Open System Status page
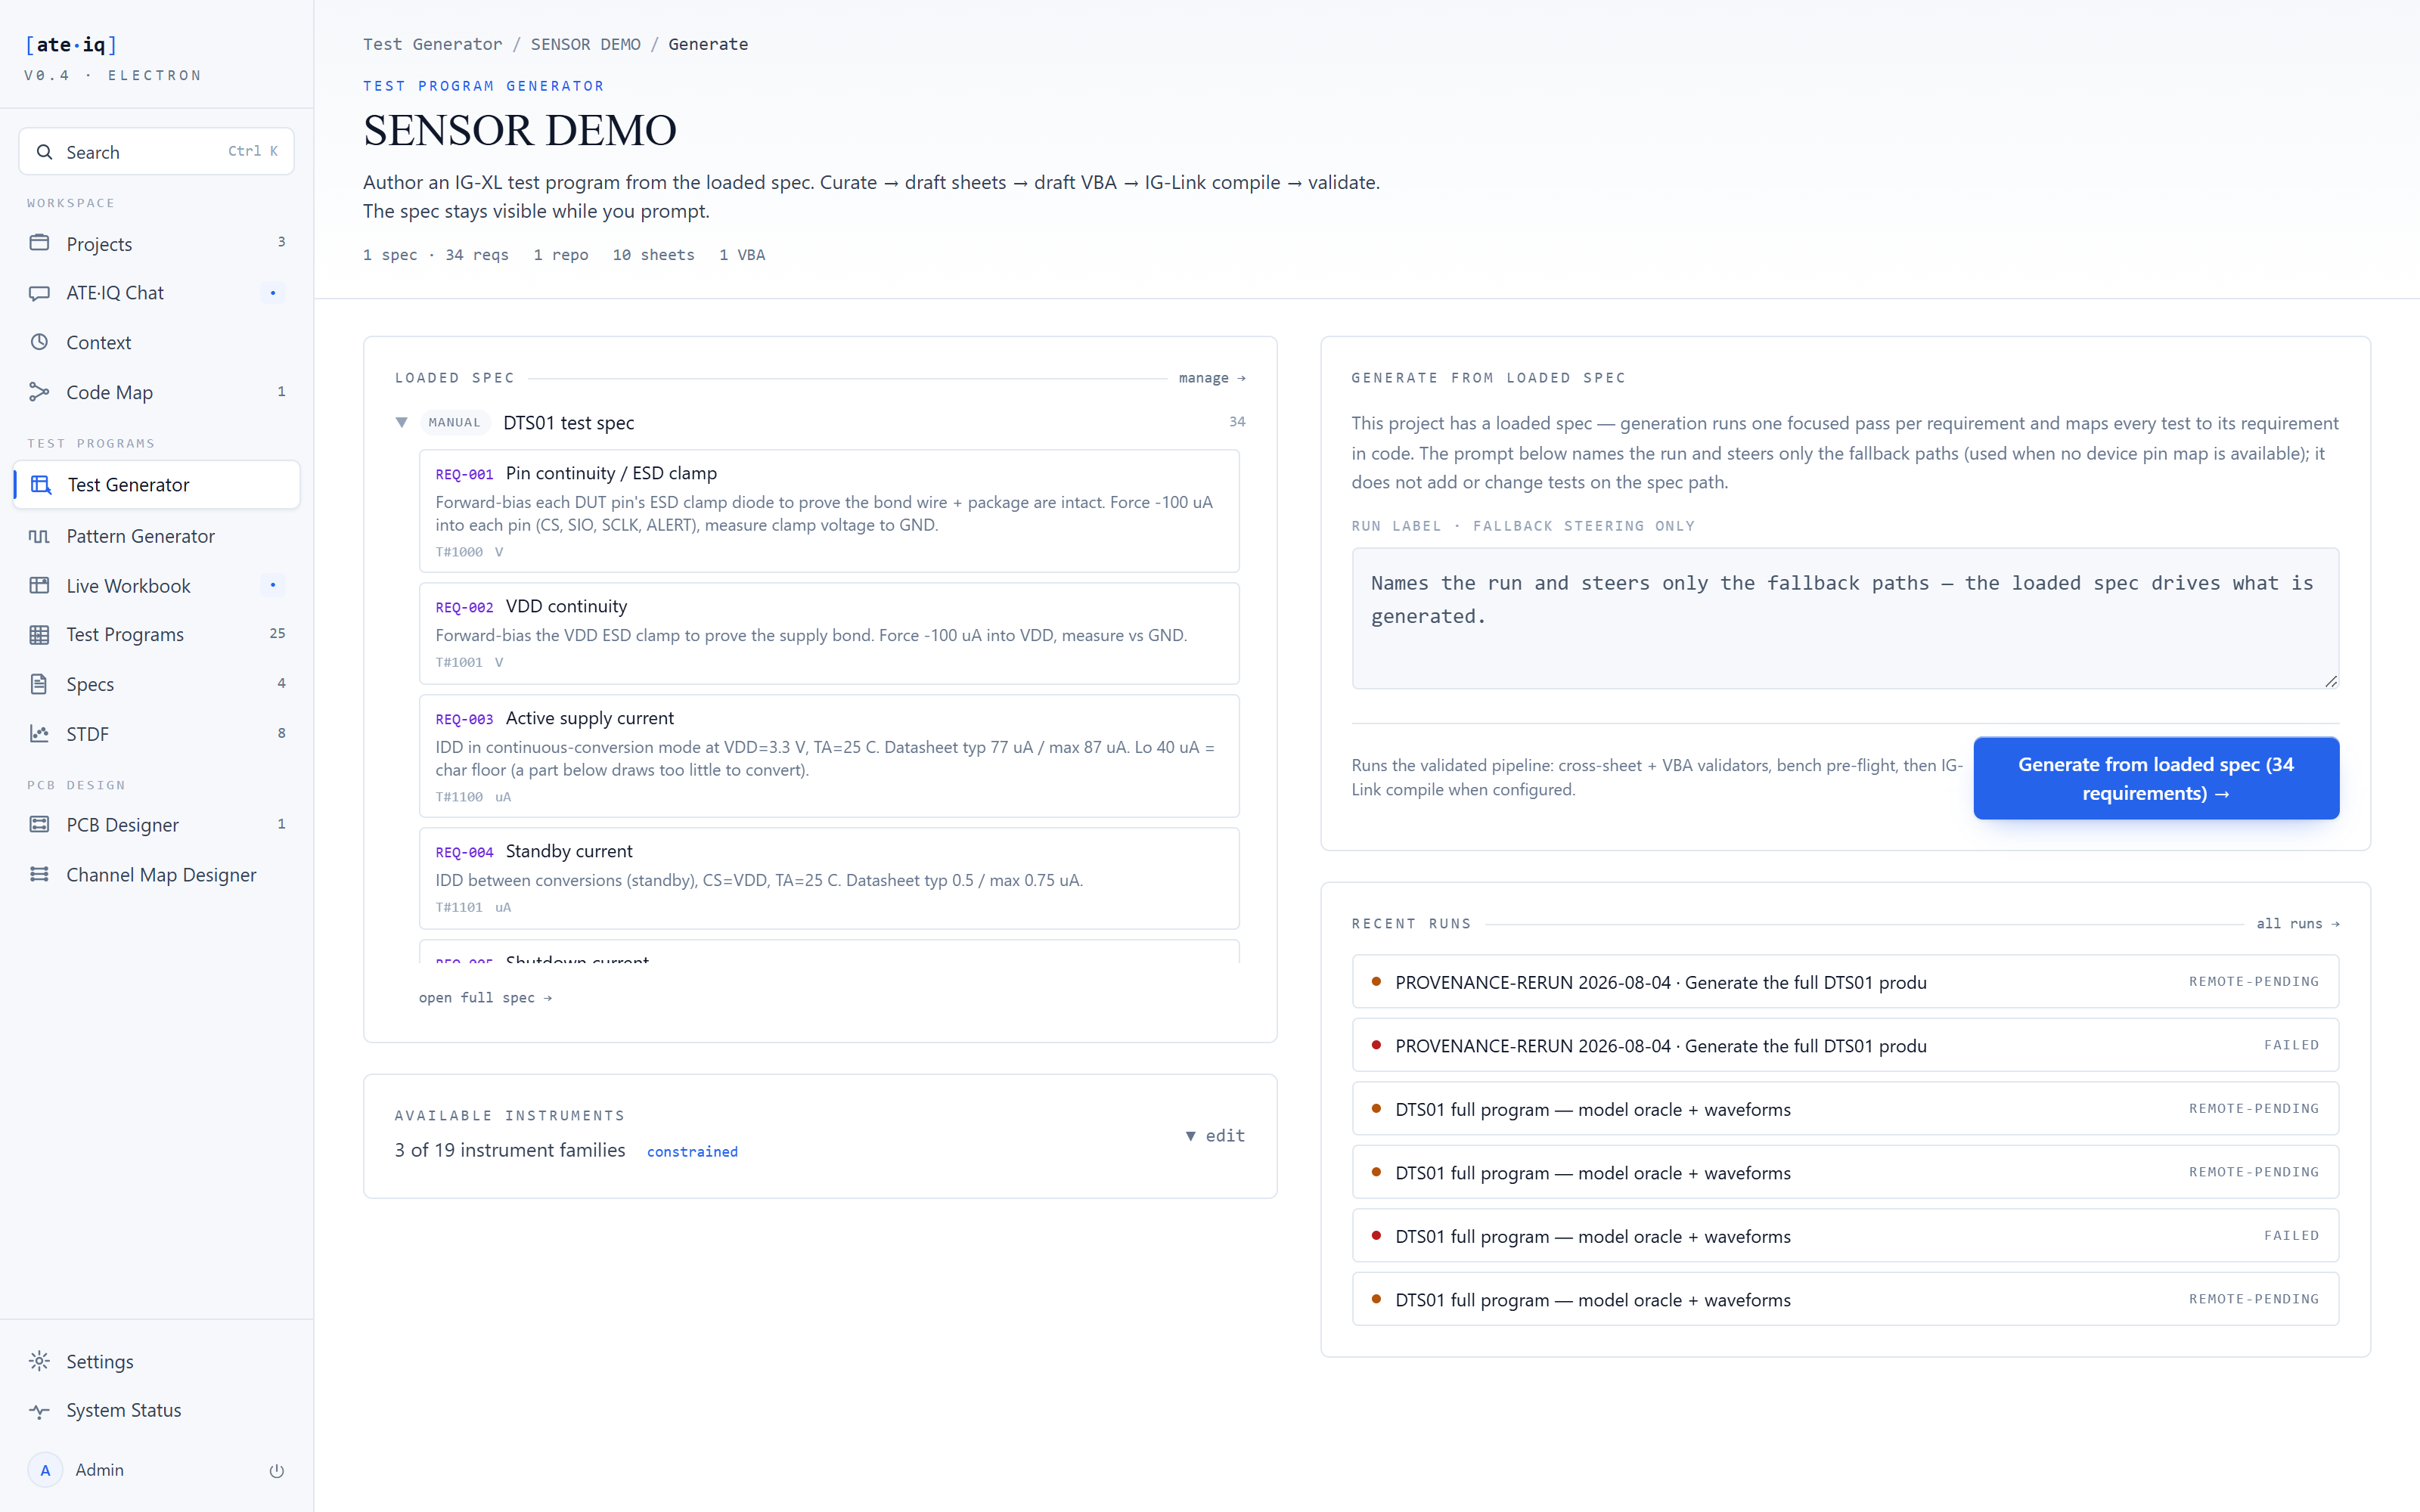This screenshot has width=2420, height=1512. coord(157,1411)
